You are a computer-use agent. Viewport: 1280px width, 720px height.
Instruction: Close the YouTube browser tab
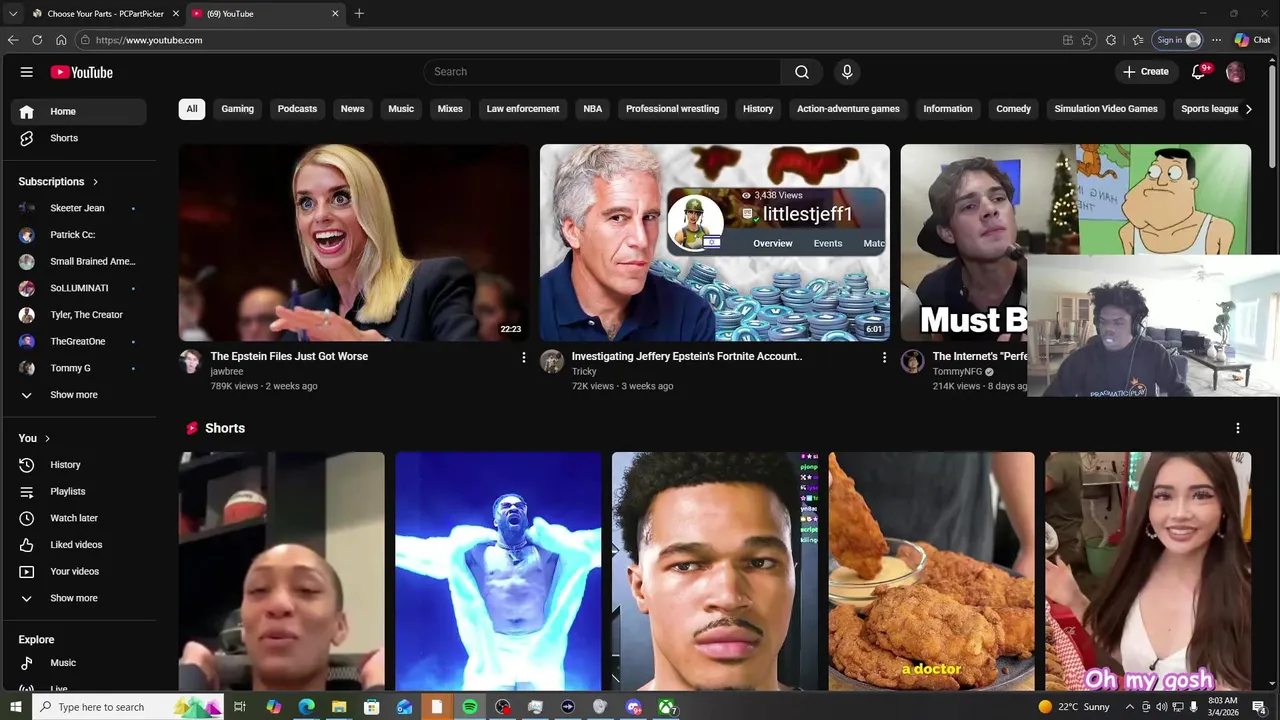click(335, 14)
